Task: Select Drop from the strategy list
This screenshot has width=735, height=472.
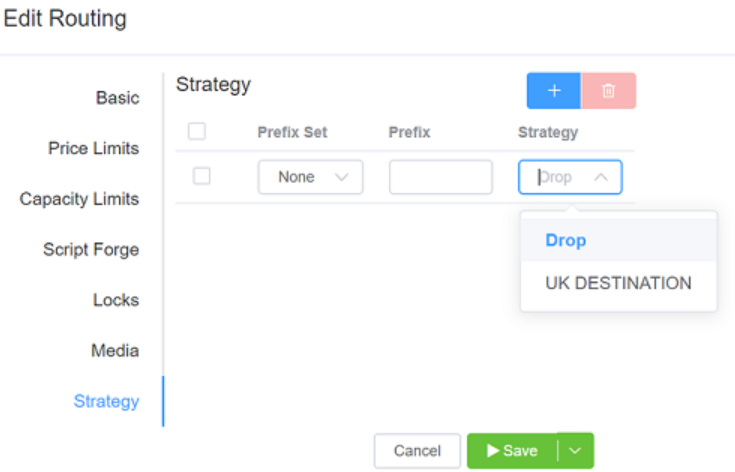Action: pos(566,241)
